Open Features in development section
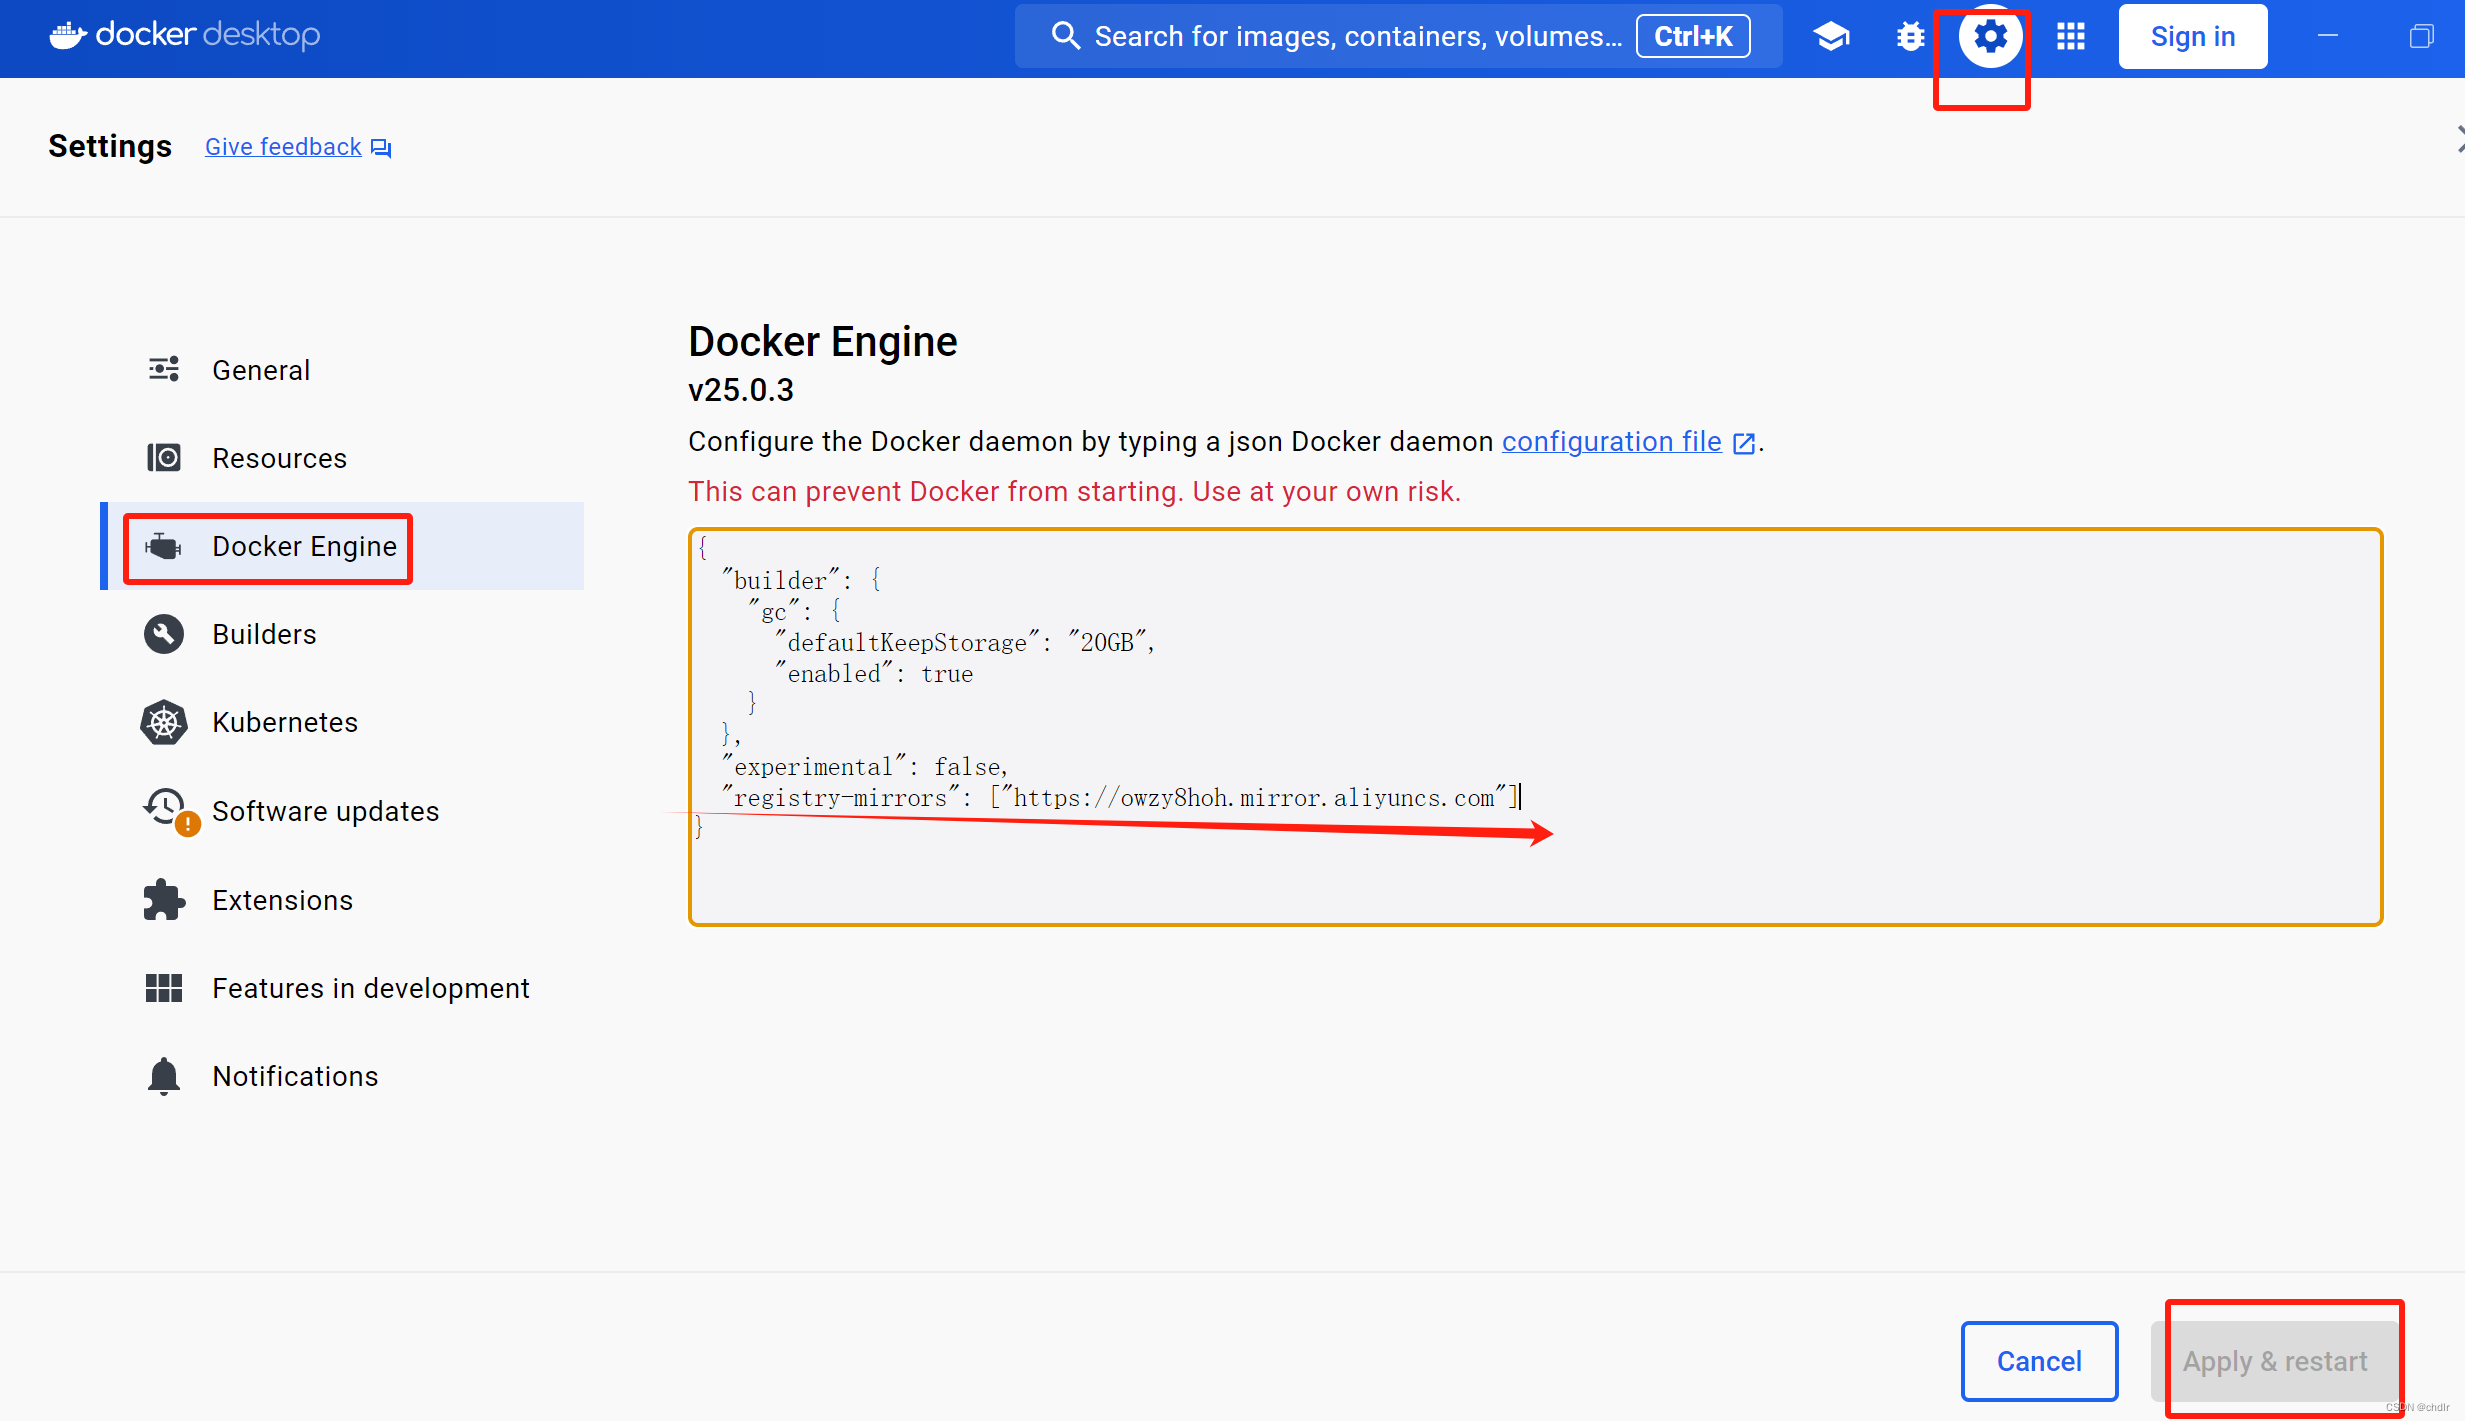The width and height of the screenshot is (2465, 1421). pos(370,988)
